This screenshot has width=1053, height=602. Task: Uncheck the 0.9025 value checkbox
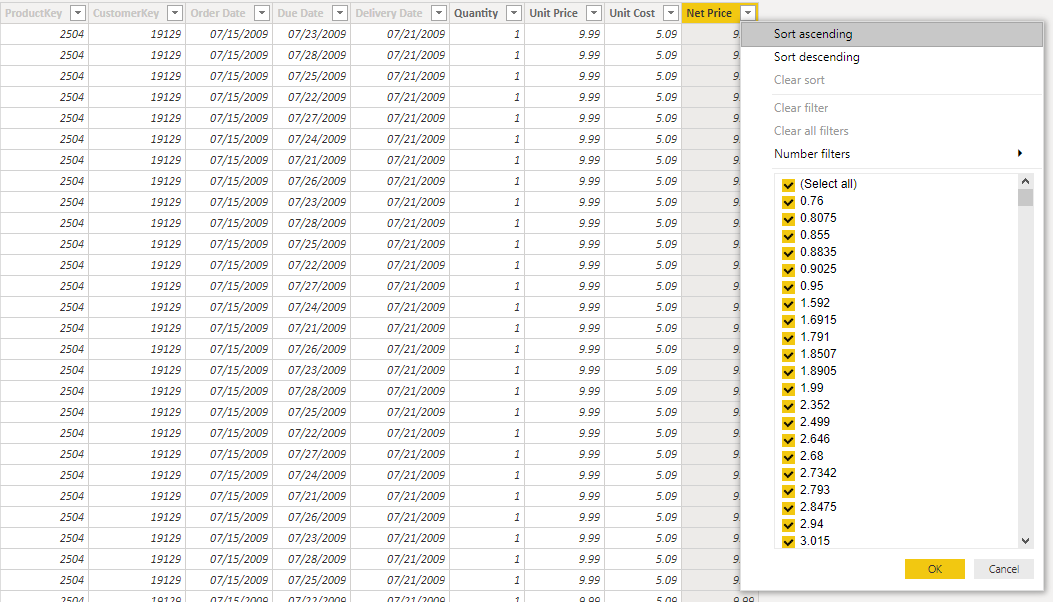788,269
